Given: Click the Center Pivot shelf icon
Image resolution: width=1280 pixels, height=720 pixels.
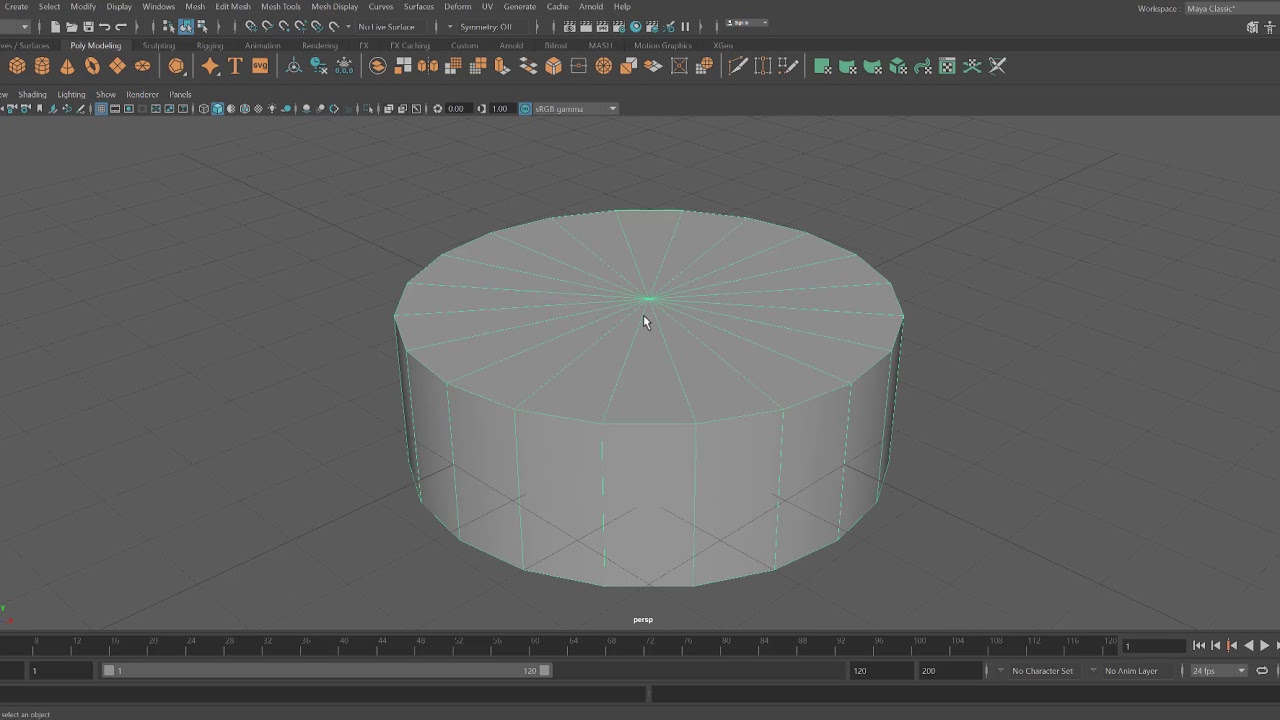Looking at the screenshot, I should point(294,66).
